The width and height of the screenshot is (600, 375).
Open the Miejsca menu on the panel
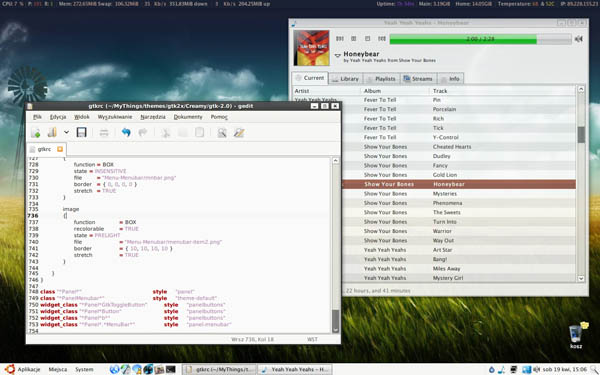58,369
